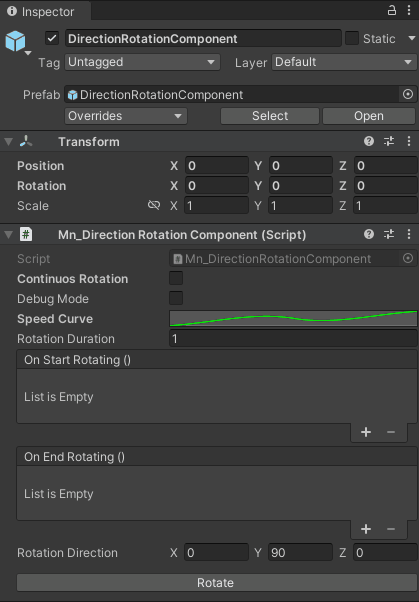Click the Rotation Direction label
This screenshot has width=419, height=602.
[67, 552]
